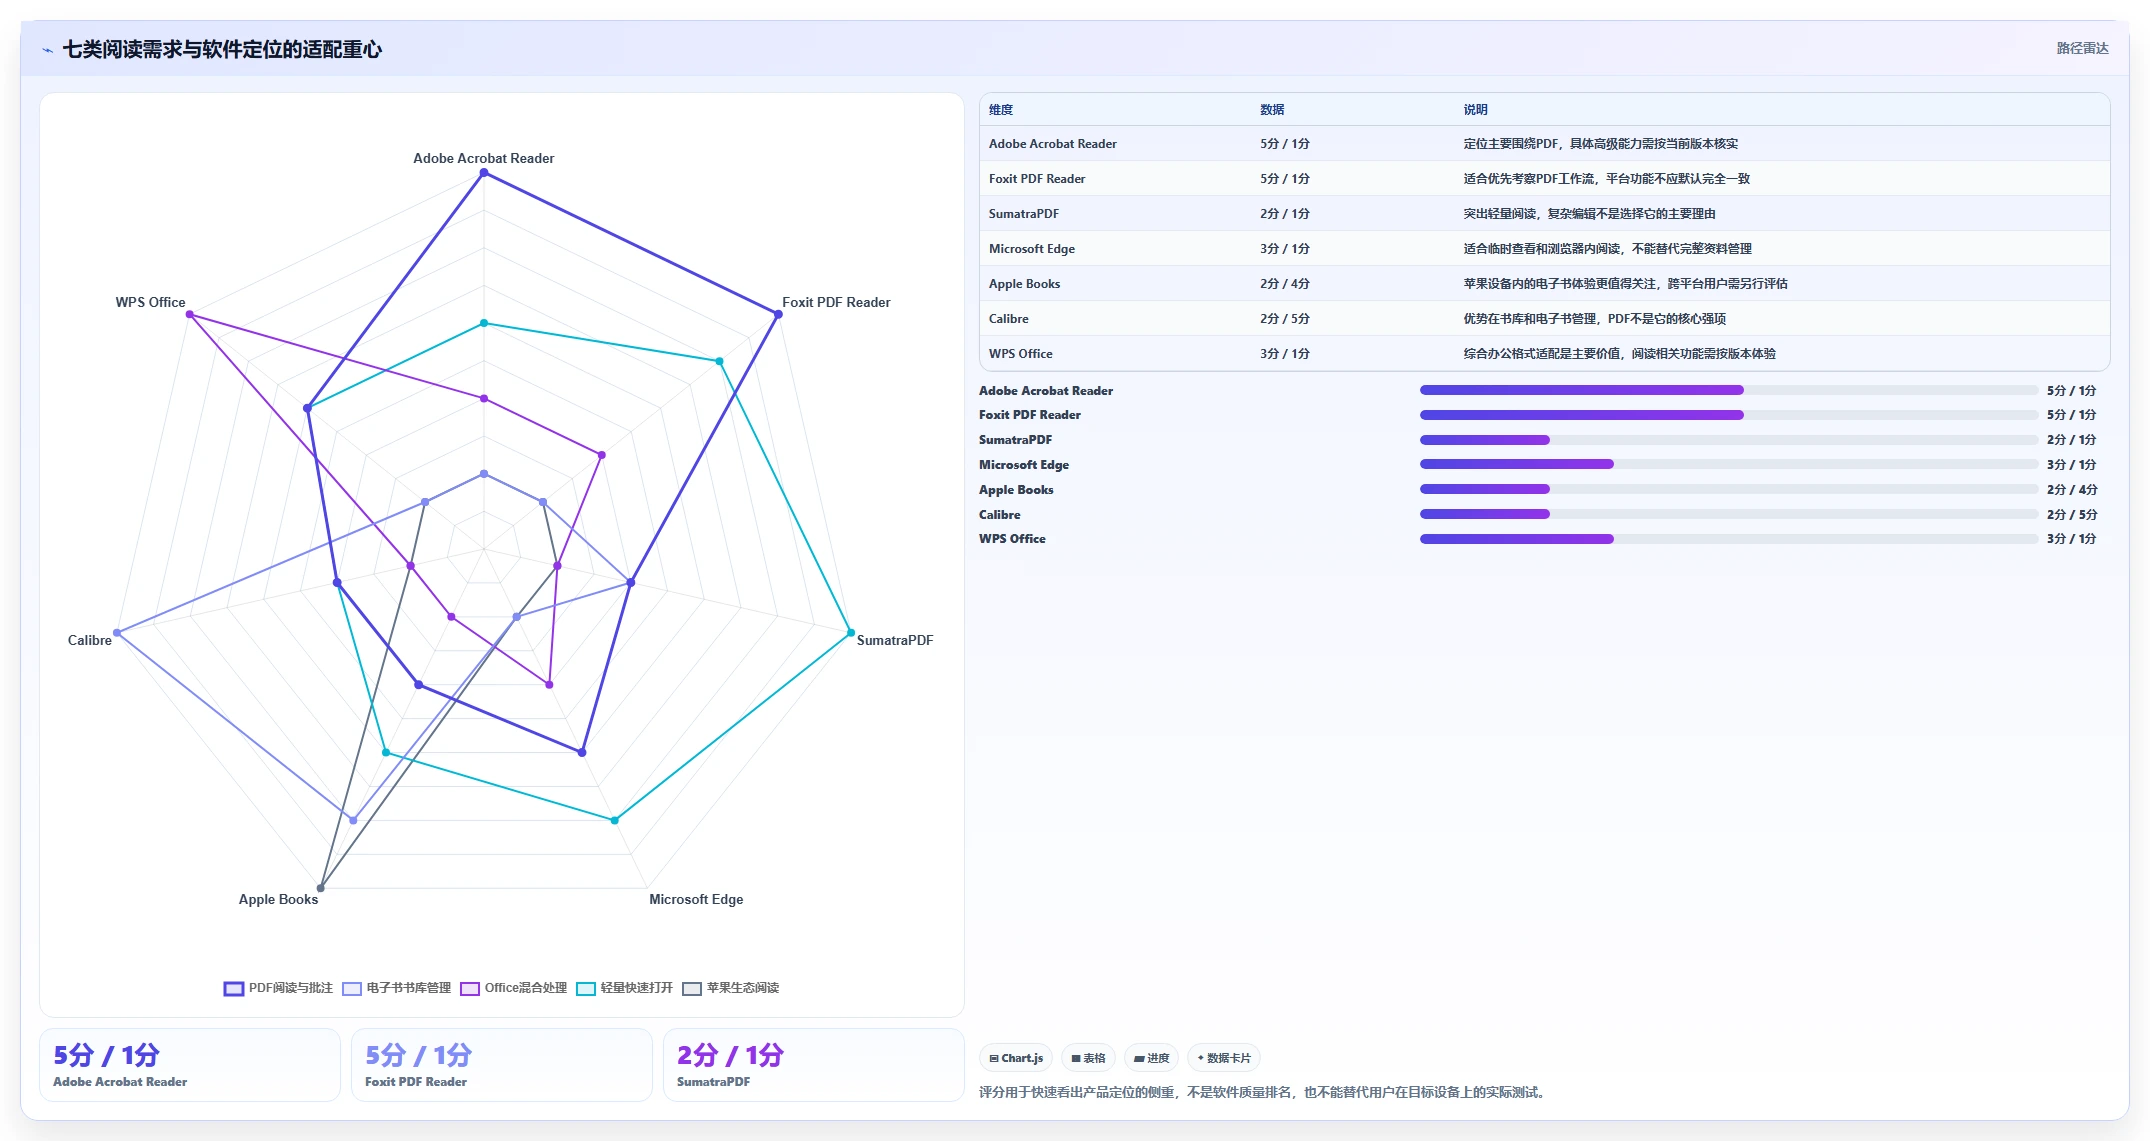
Task: Select the SumatraPDF table row name
Action: pyautogui.click(x=1024, y=214)
